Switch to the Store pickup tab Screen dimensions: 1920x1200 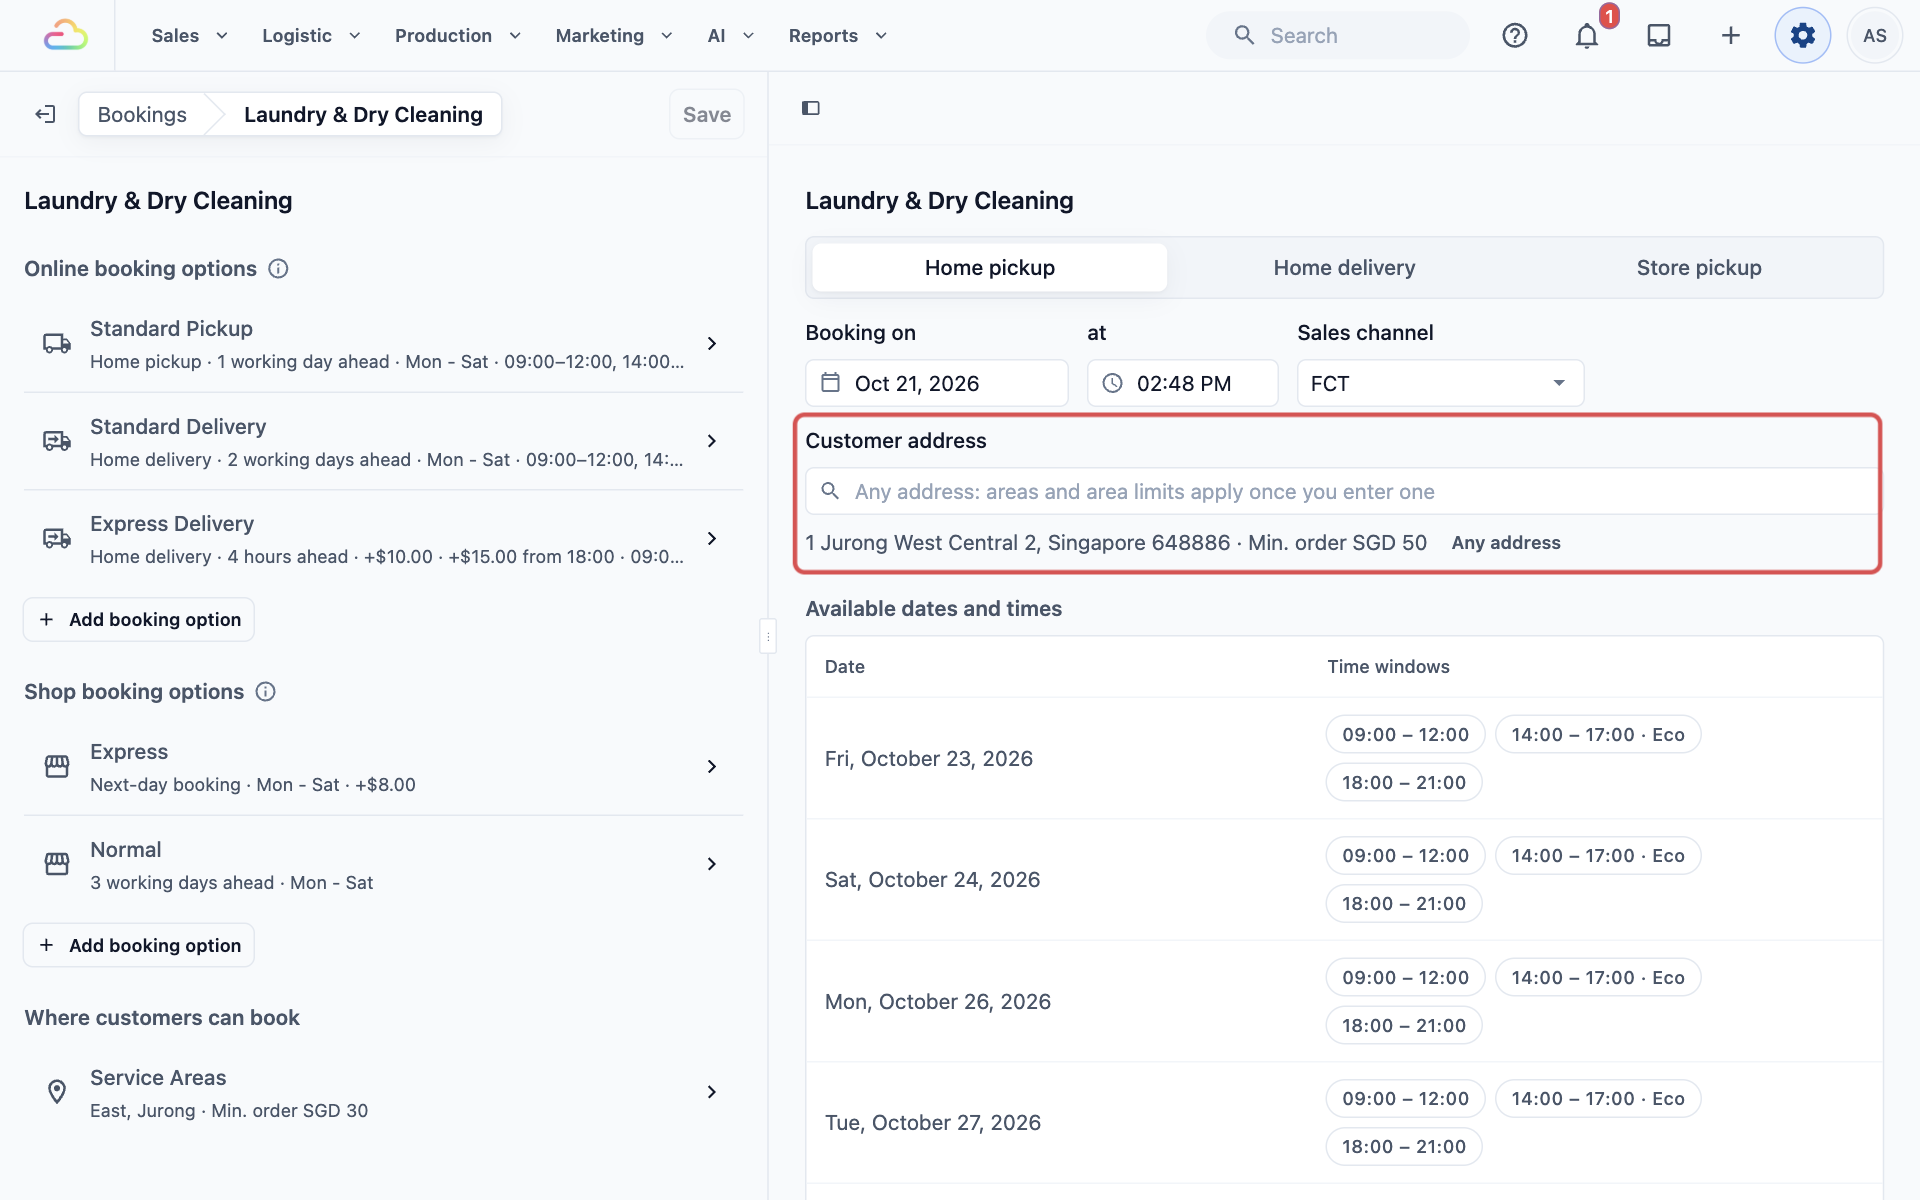point(1699,268)
